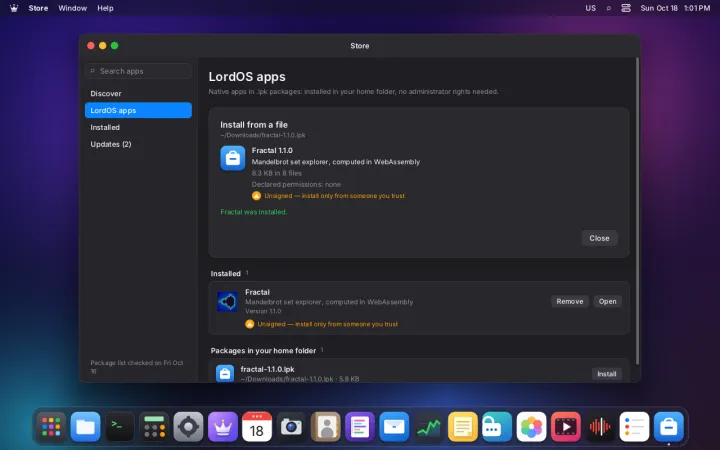720x450 pixels.
Task: Click 'Declared permissions: none' text
Action: [x=296, y=184]
